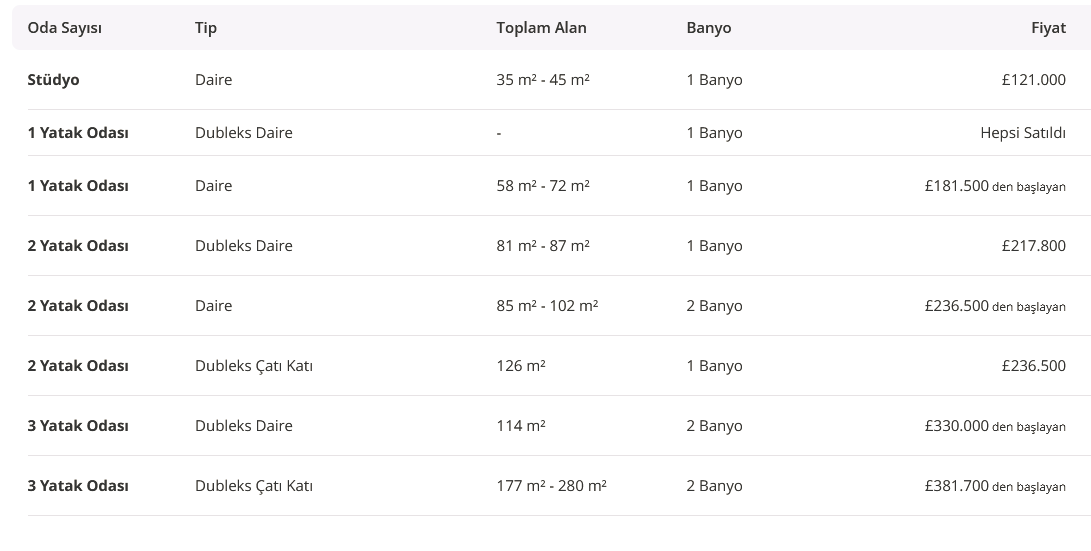Click the 'Banyo' column header
This screenshot has width=1091, height=551.
click(x=709, y=28)
